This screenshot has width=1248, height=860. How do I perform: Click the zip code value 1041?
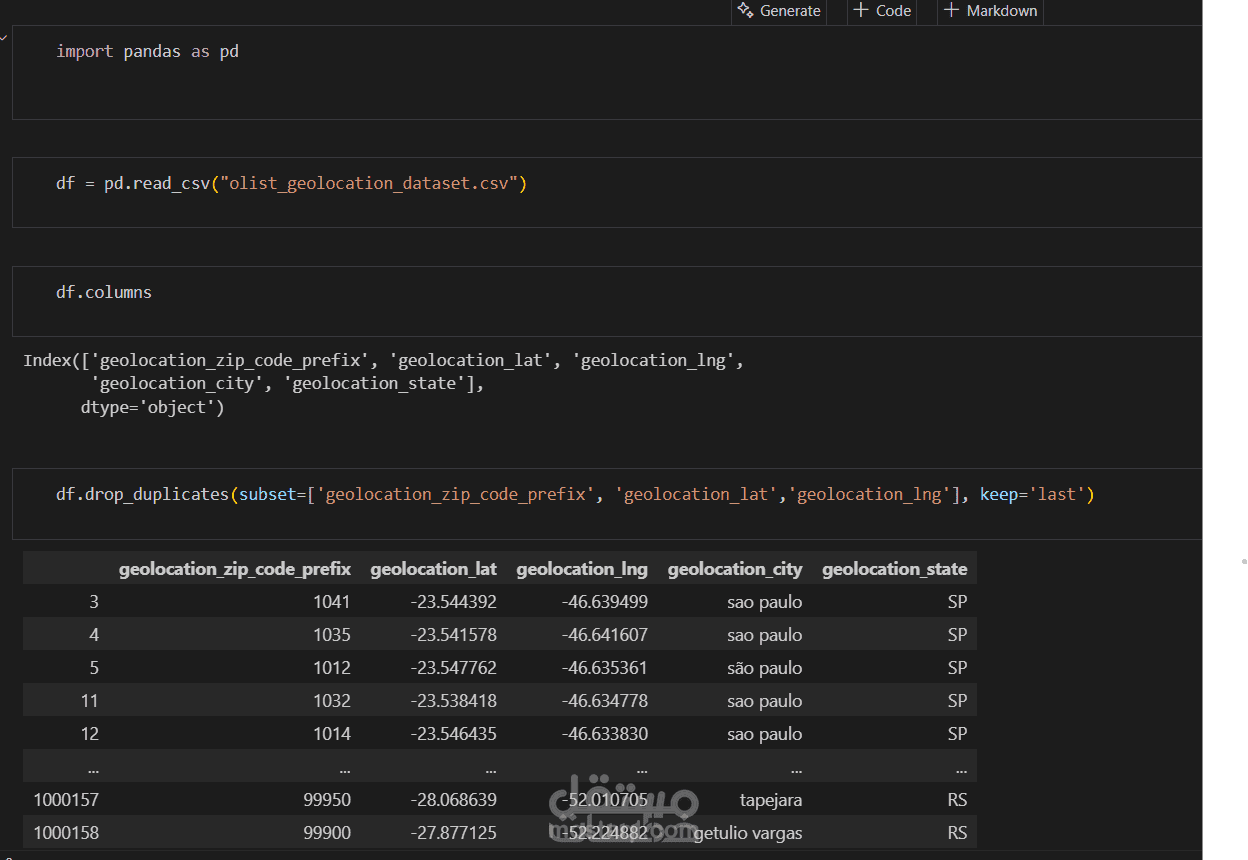[x=331, y=602]
